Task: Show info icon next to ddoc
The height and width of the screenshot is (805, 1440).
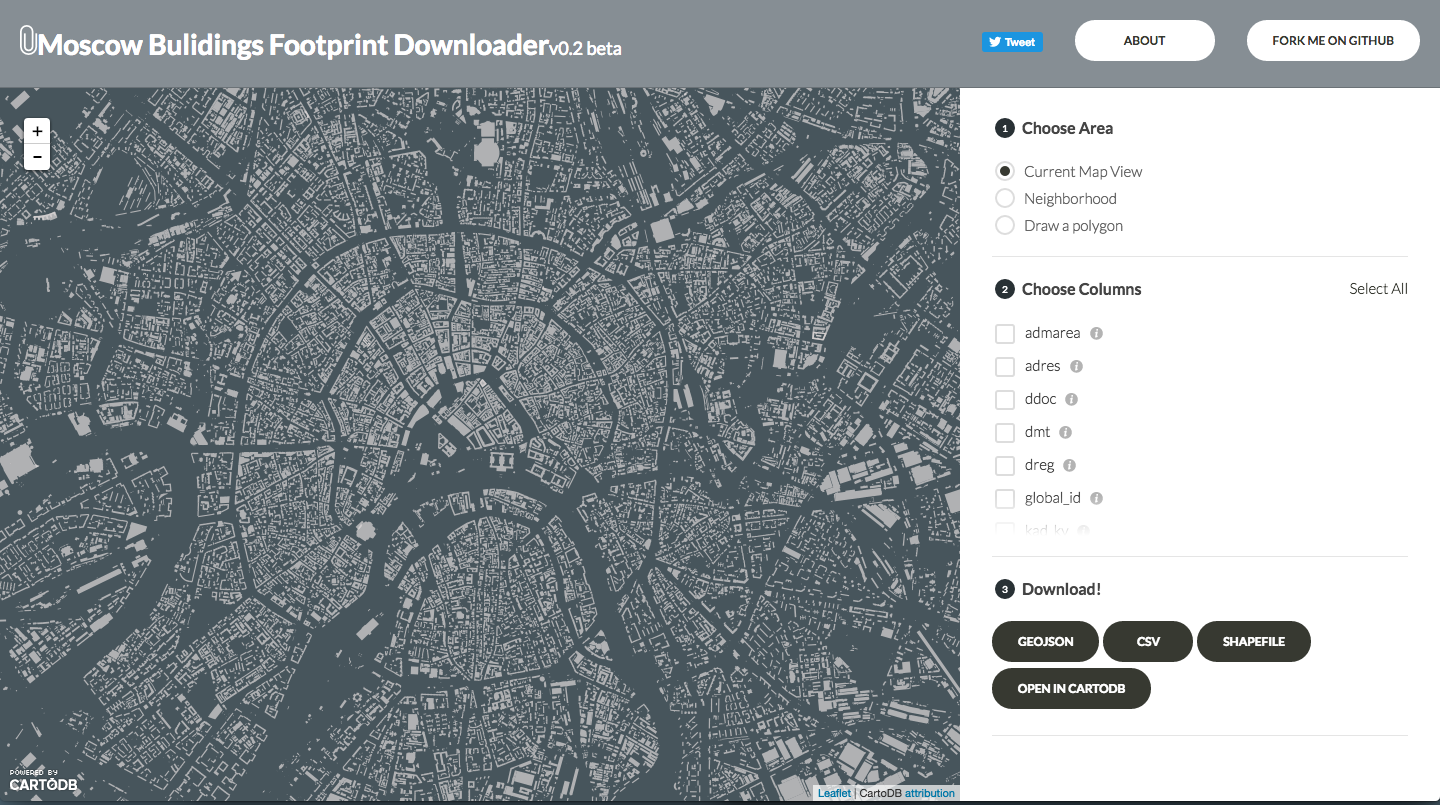Action: (1071, 399)
